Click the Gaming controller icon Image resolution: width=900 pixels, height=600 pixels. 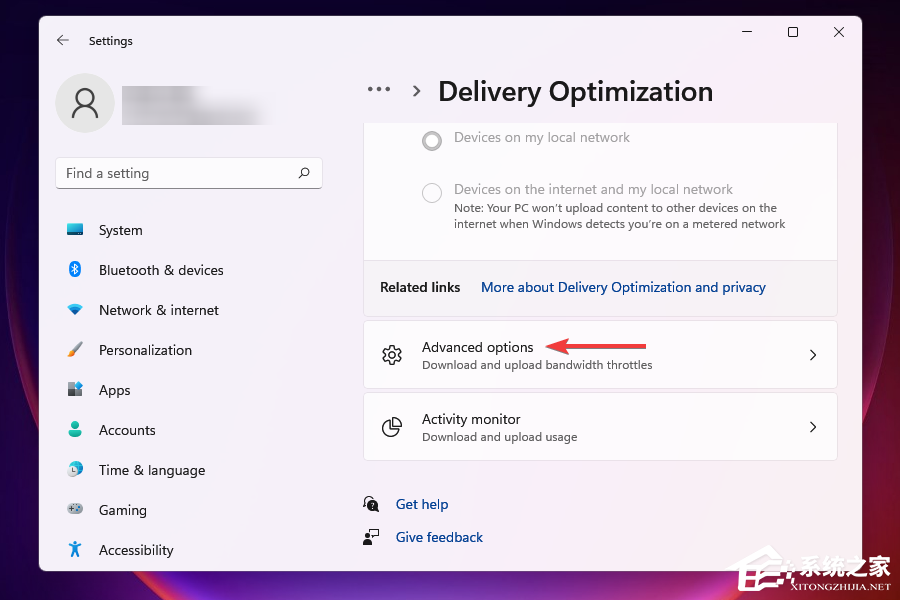(75, 510)
